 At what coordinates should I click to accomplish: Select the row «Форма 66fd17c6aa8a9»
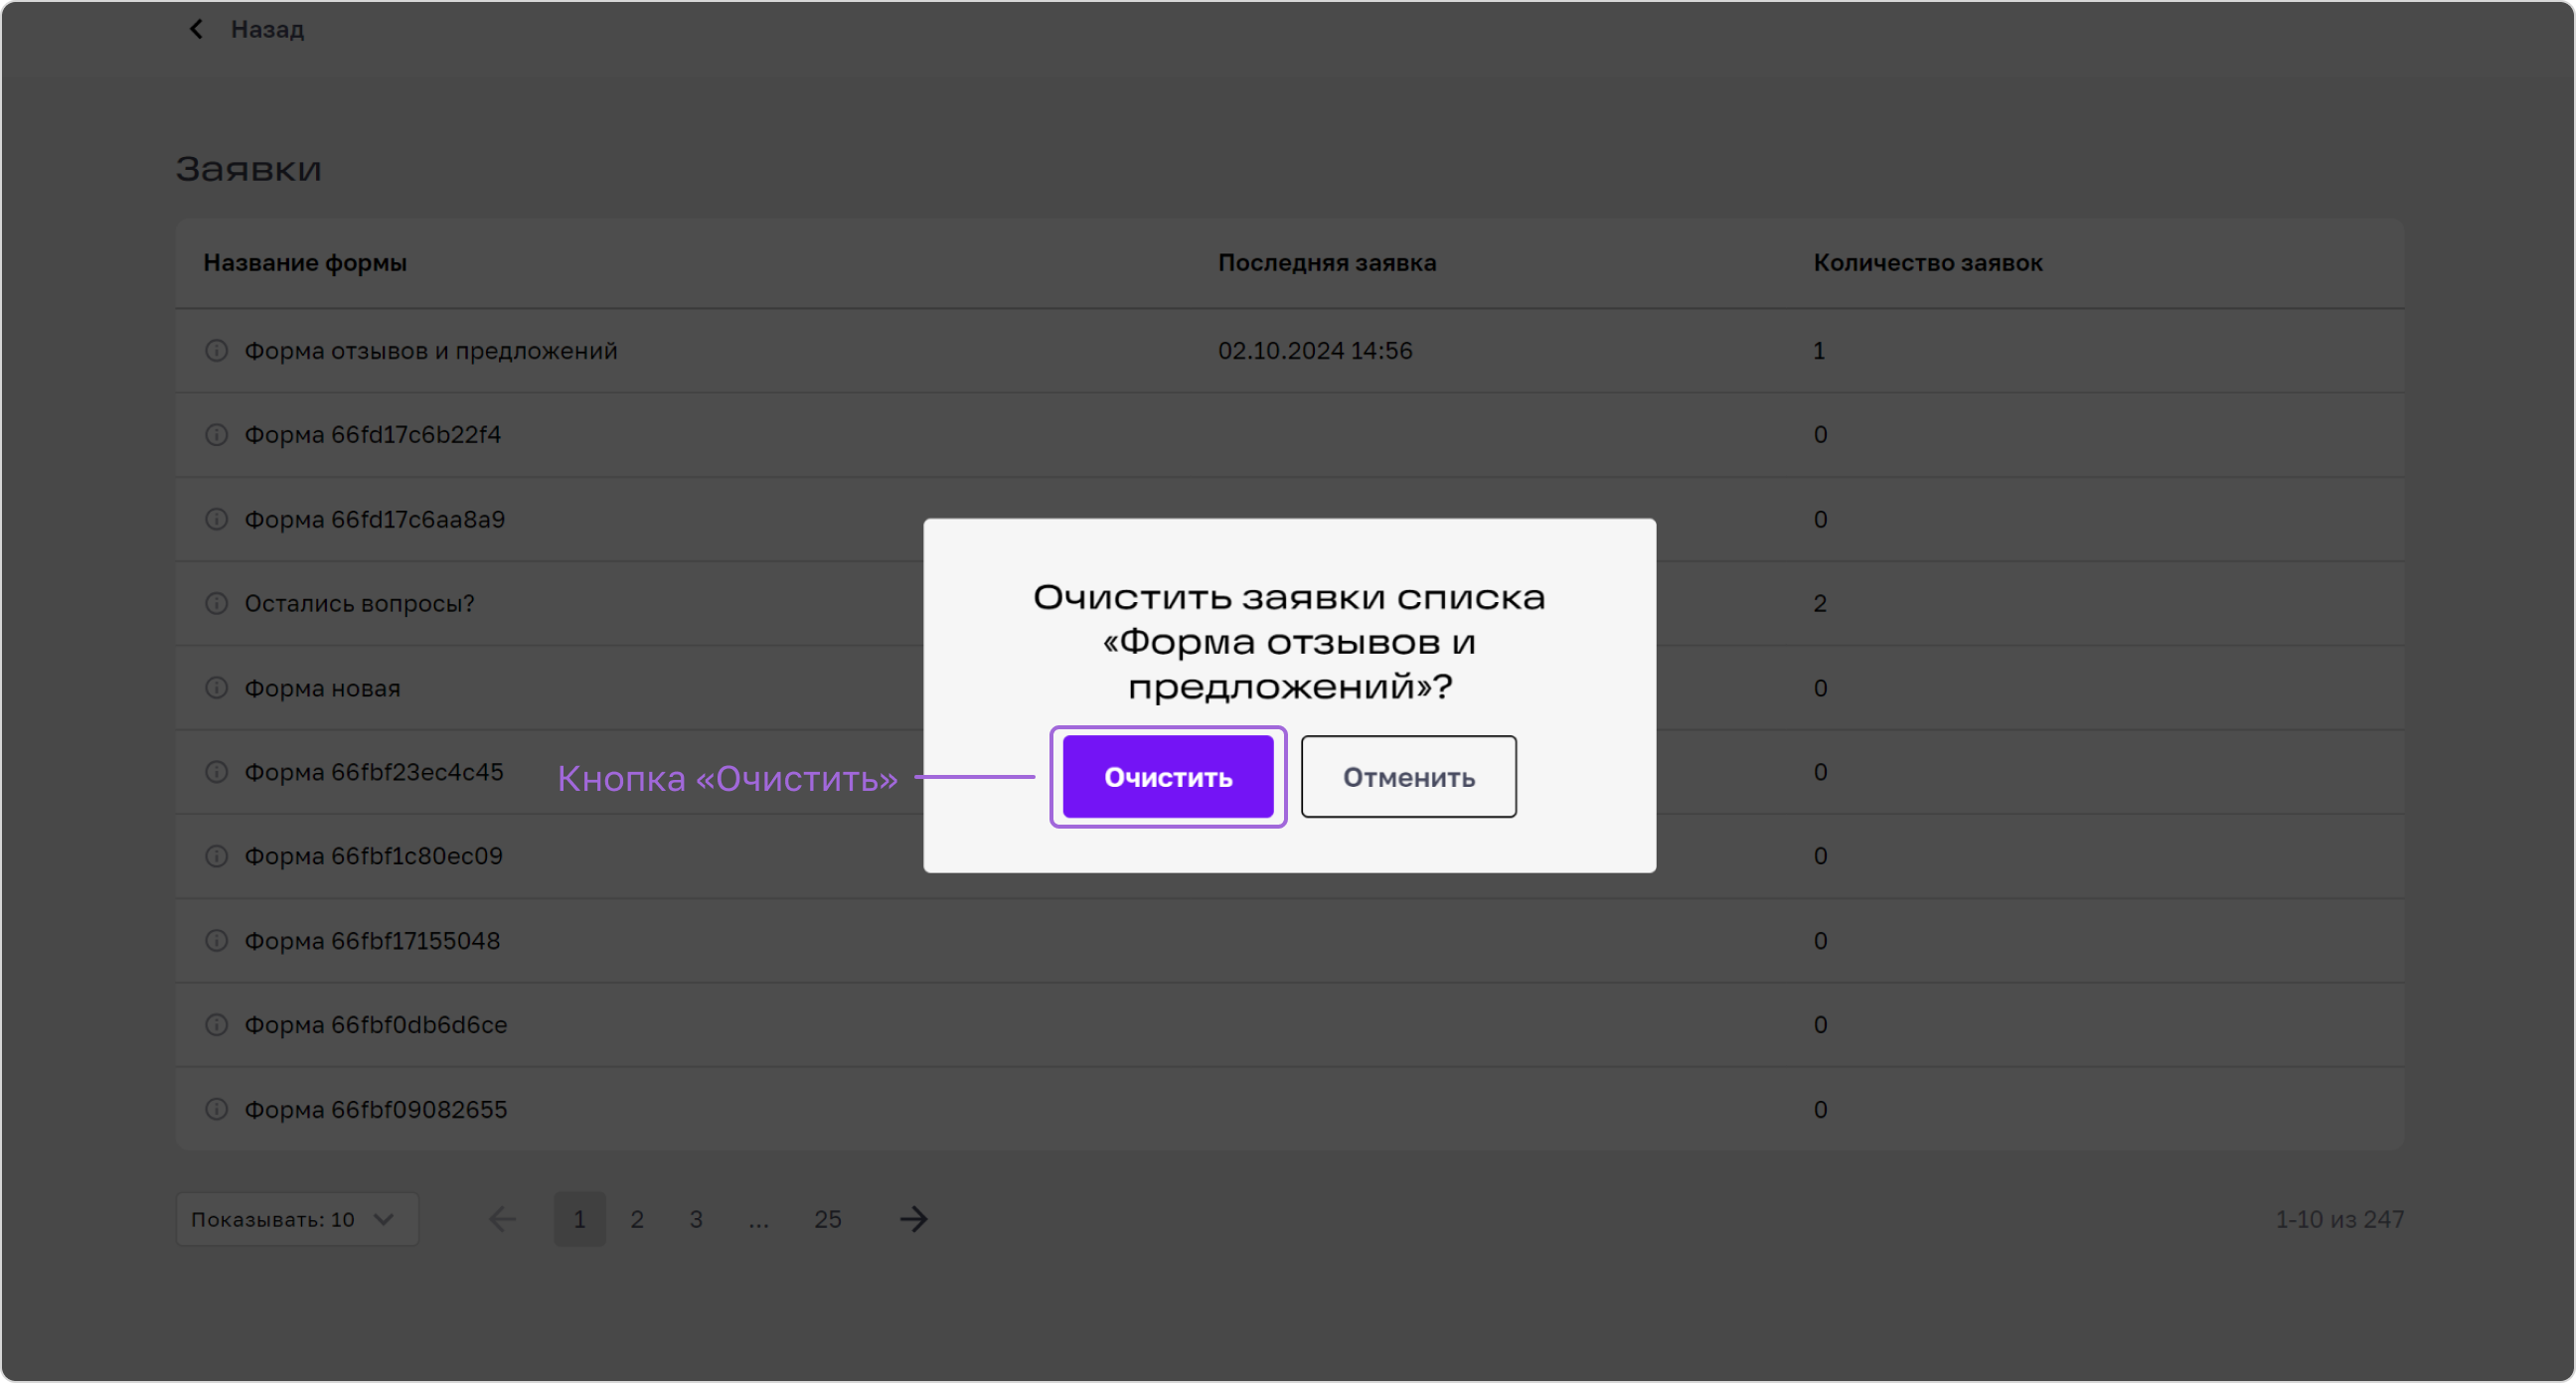click(x=1290, y=519)
